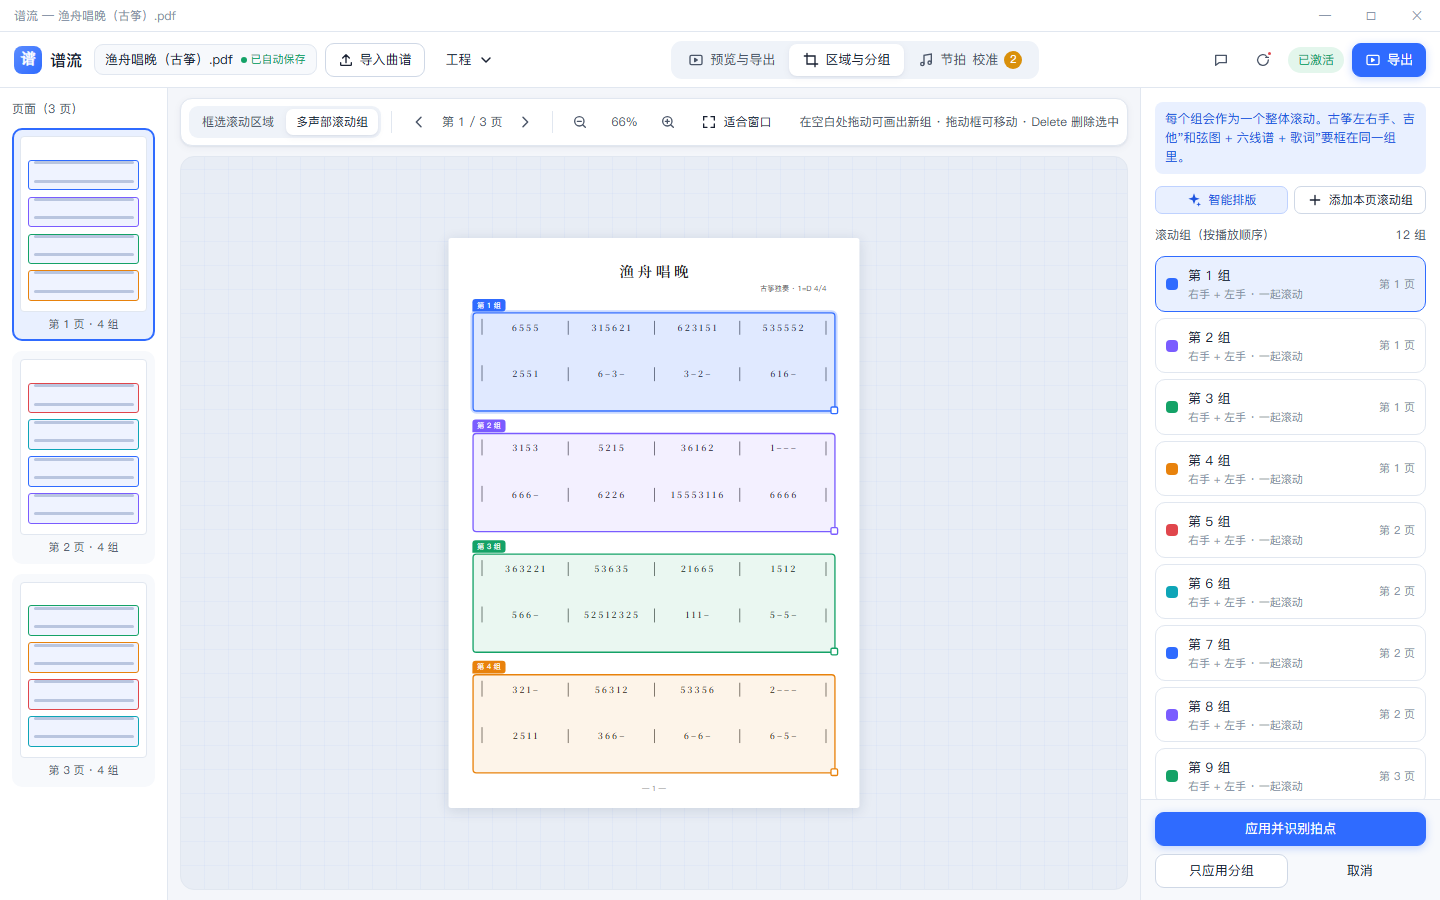Select 框选滚动区域 mode

click(238, 122)
